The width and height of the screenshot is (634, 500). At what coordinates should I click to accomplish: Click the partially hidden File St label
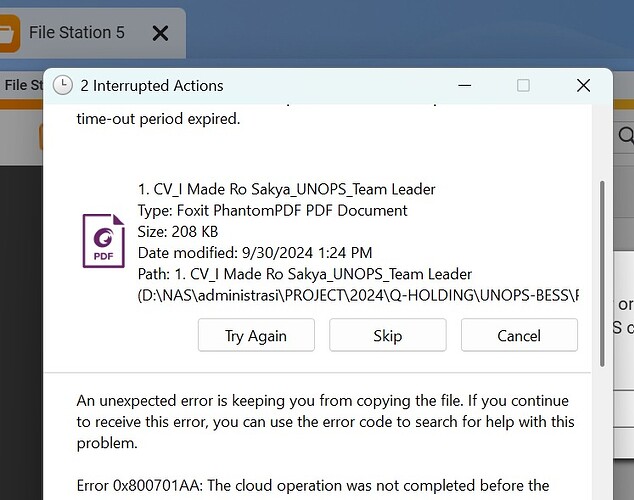pyautogui.click(x=23, y=85)
